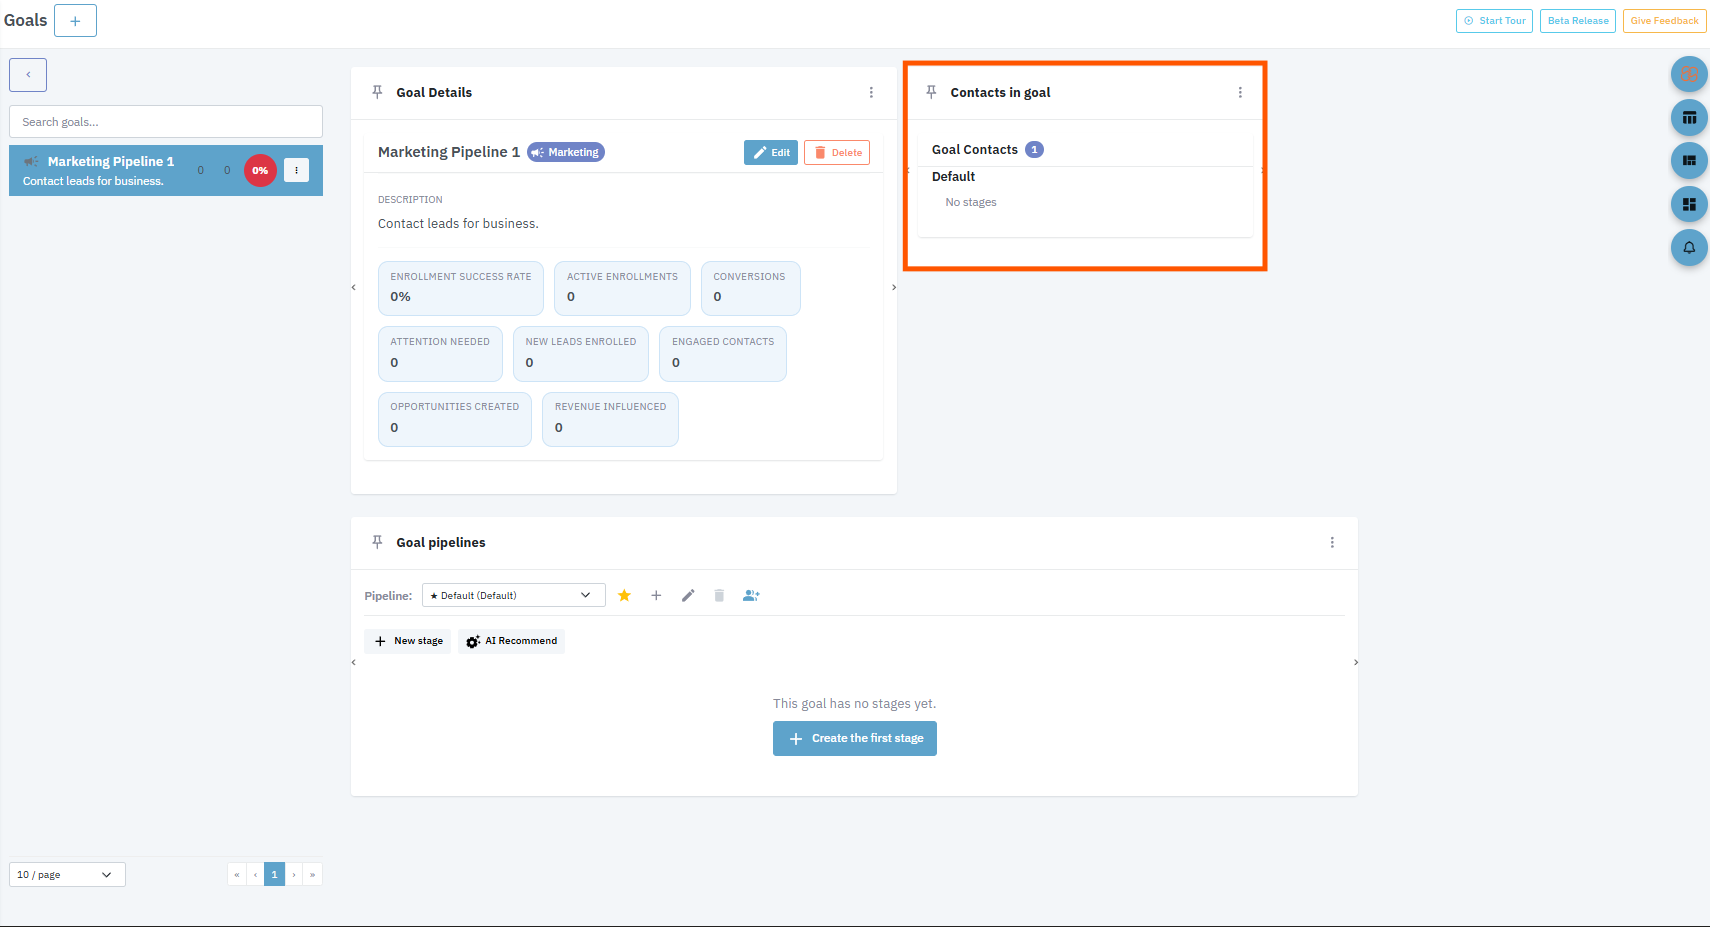Click the Search goals input field
Viewport: 1710px width, 927px height.
[x=166, y=122]
